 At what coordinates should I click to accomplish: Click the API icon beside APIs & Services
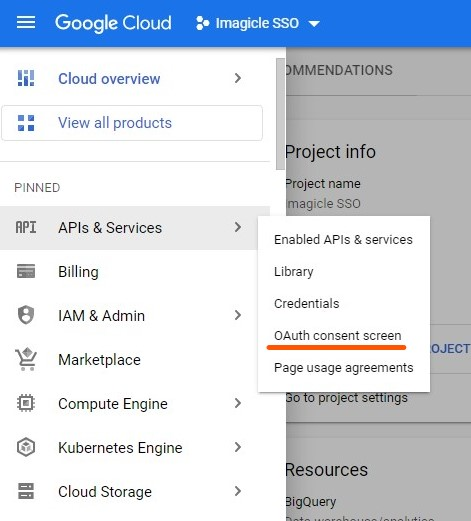pyautogui.click(x=26, y=228)
